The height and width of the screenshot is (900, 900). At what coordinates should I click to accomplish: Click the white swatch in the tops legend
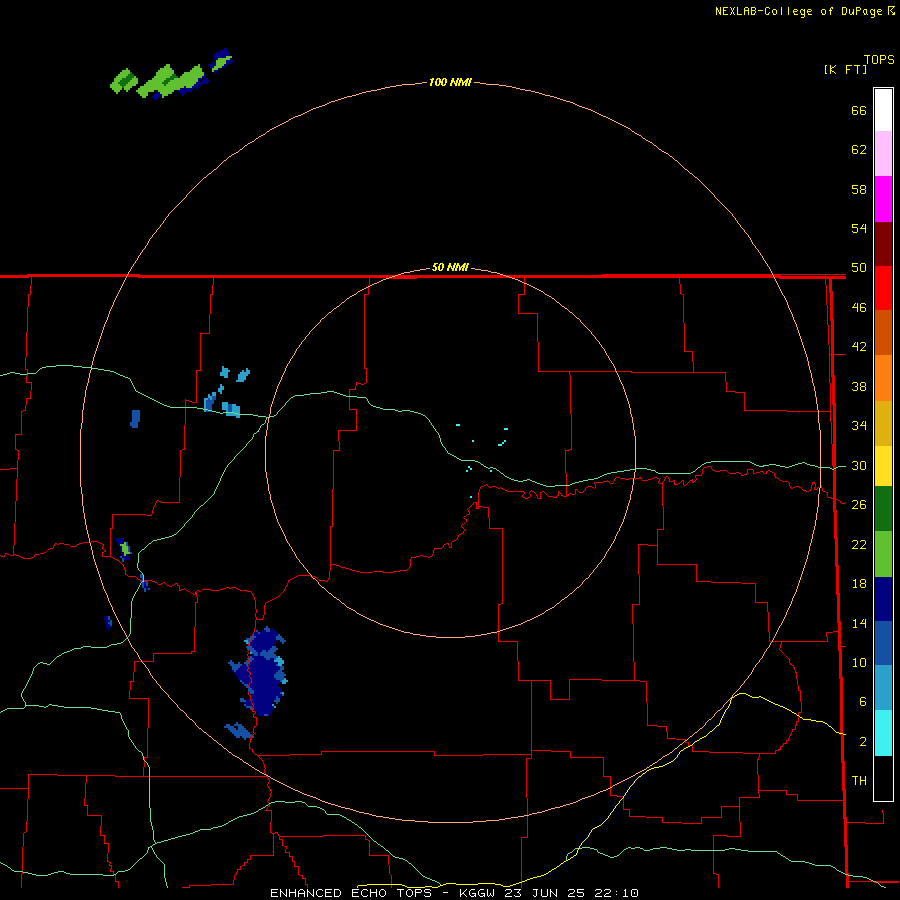coord(883,110)
